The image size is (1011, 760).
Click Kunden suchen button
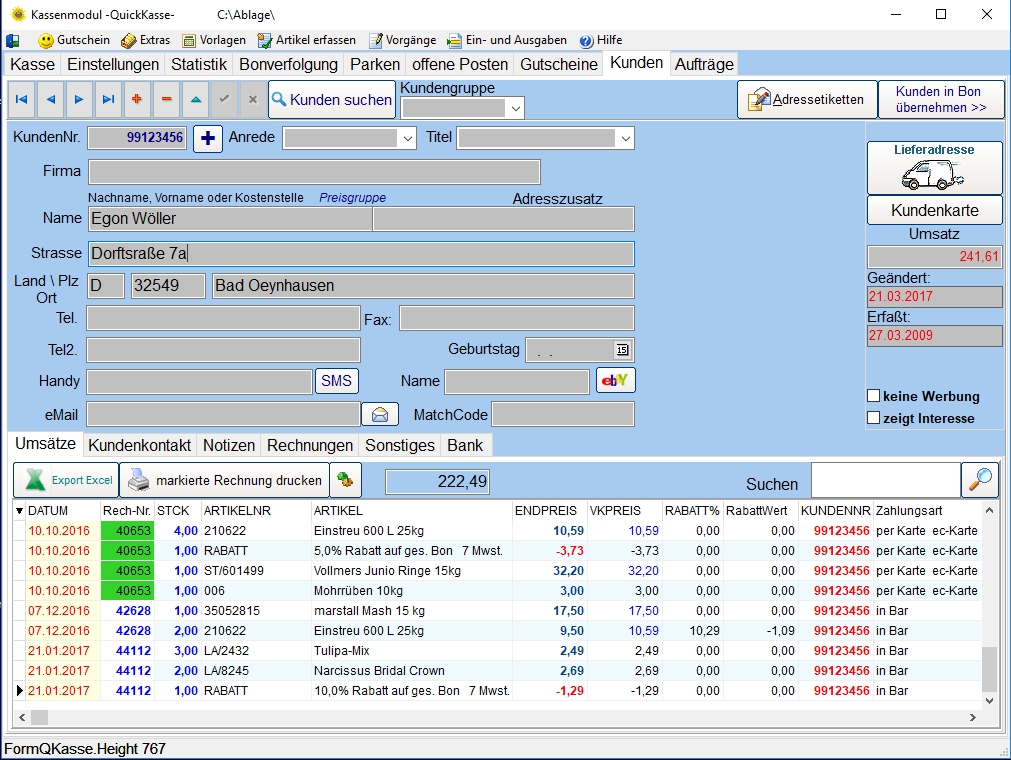point(332,99)
